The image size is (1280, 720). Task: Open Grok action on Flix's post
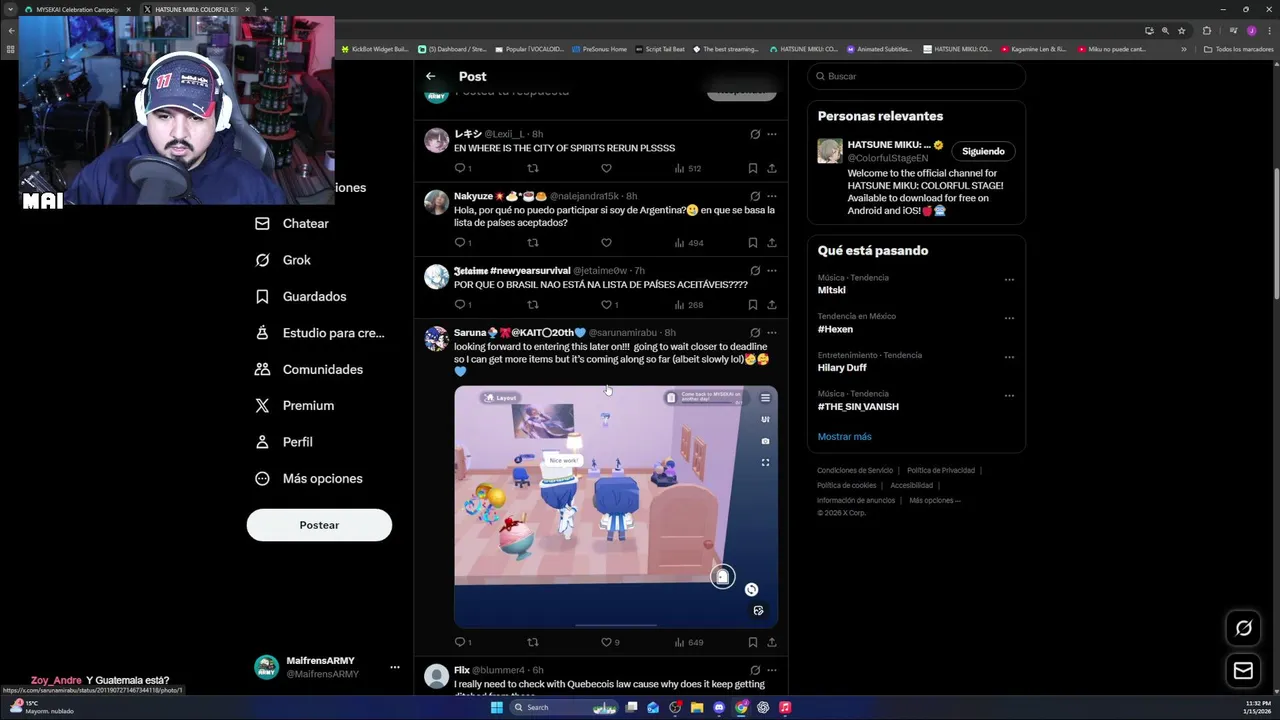tap(755, 670)
